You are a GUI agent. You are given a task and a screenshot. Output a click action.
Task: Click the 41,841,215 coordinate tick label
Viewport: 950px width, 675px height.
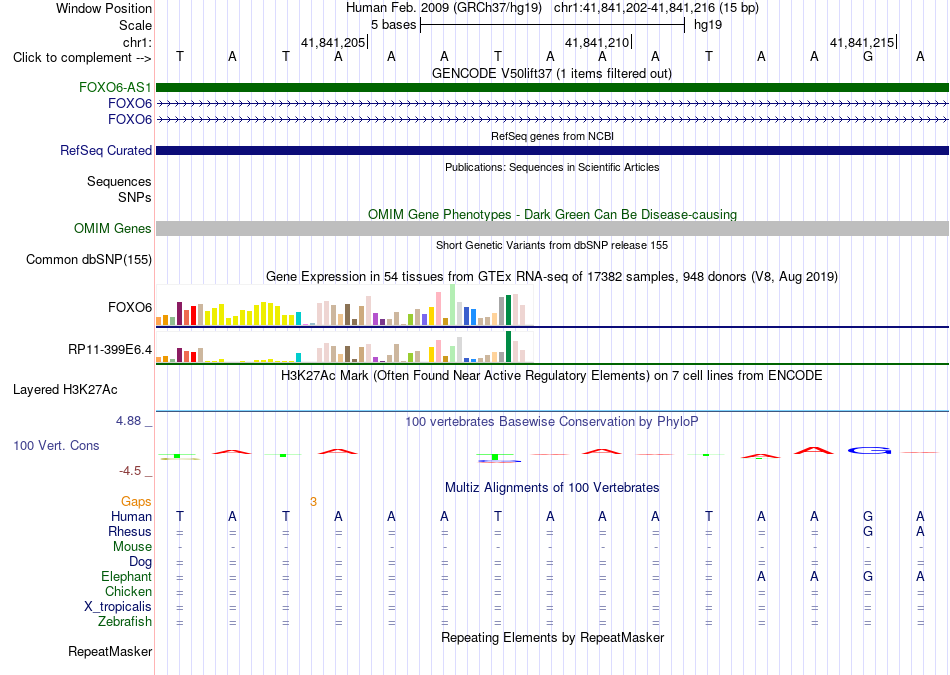point(862,42)
